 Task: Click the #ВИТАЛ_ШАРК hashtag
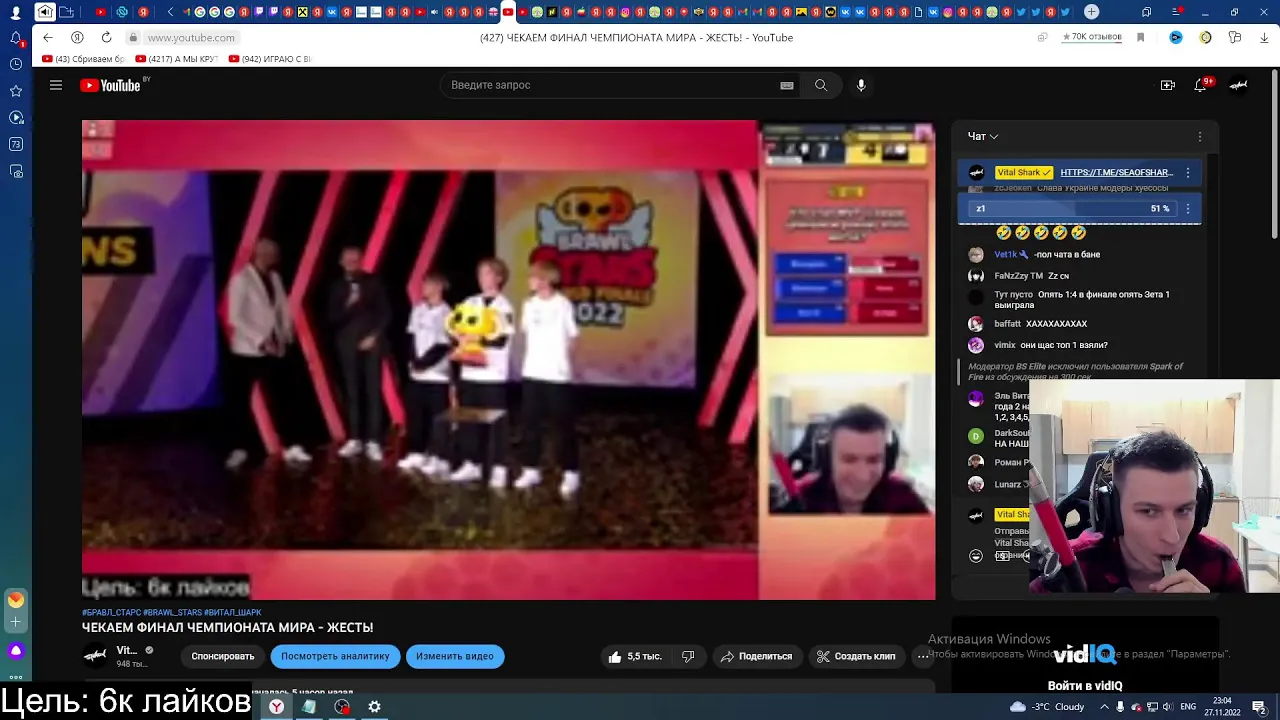[233, 613]
